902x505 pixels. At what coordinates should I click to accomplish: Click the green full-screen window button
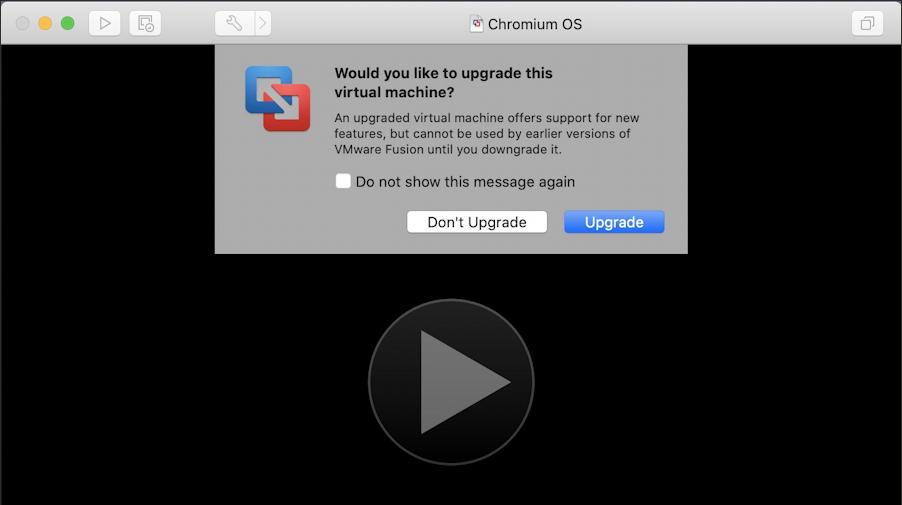pyautogui.click(x=67, y=24)
